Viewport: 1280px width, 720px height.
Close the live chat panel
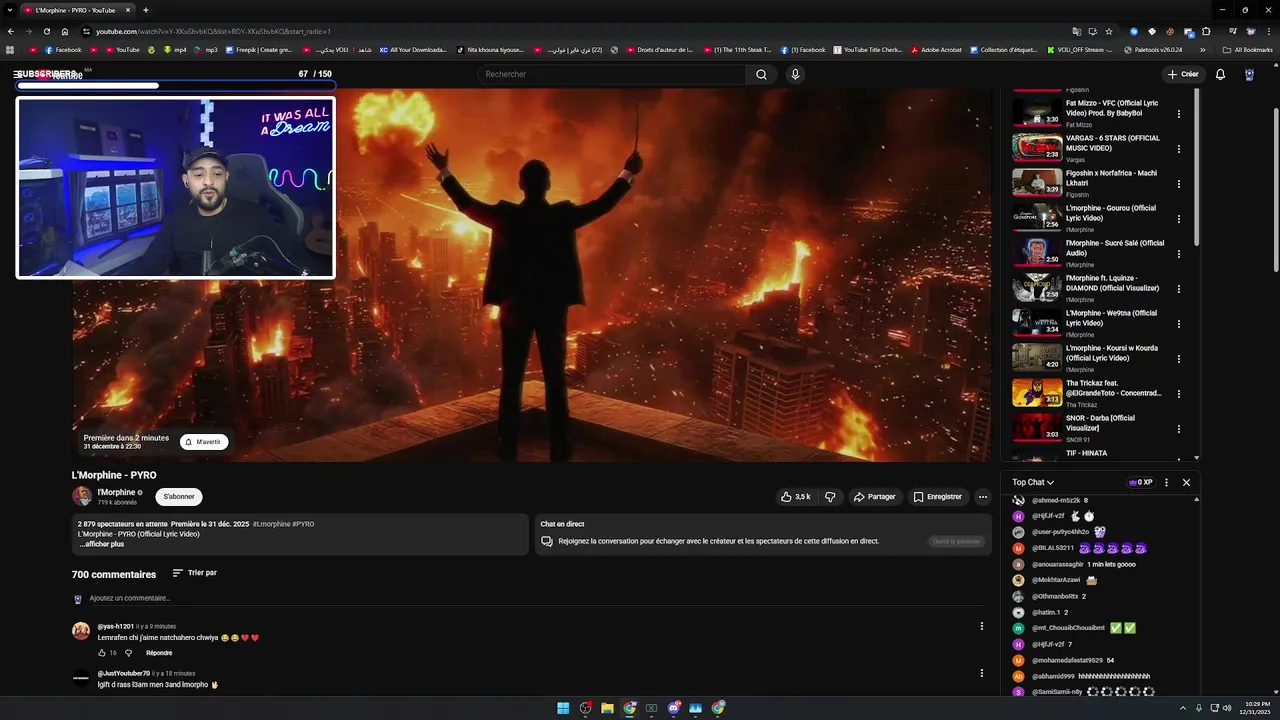pos(1186,482)
